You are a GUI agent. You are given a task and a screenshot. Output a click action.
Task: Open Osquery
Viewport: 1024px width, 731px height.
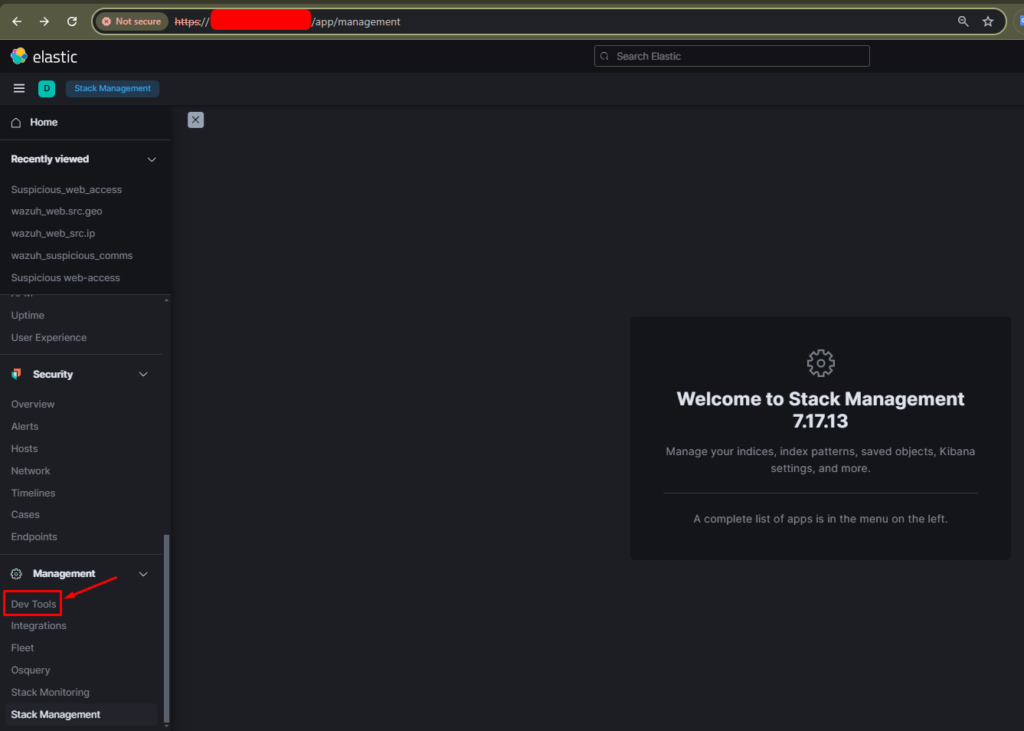[x=30, y=670]
